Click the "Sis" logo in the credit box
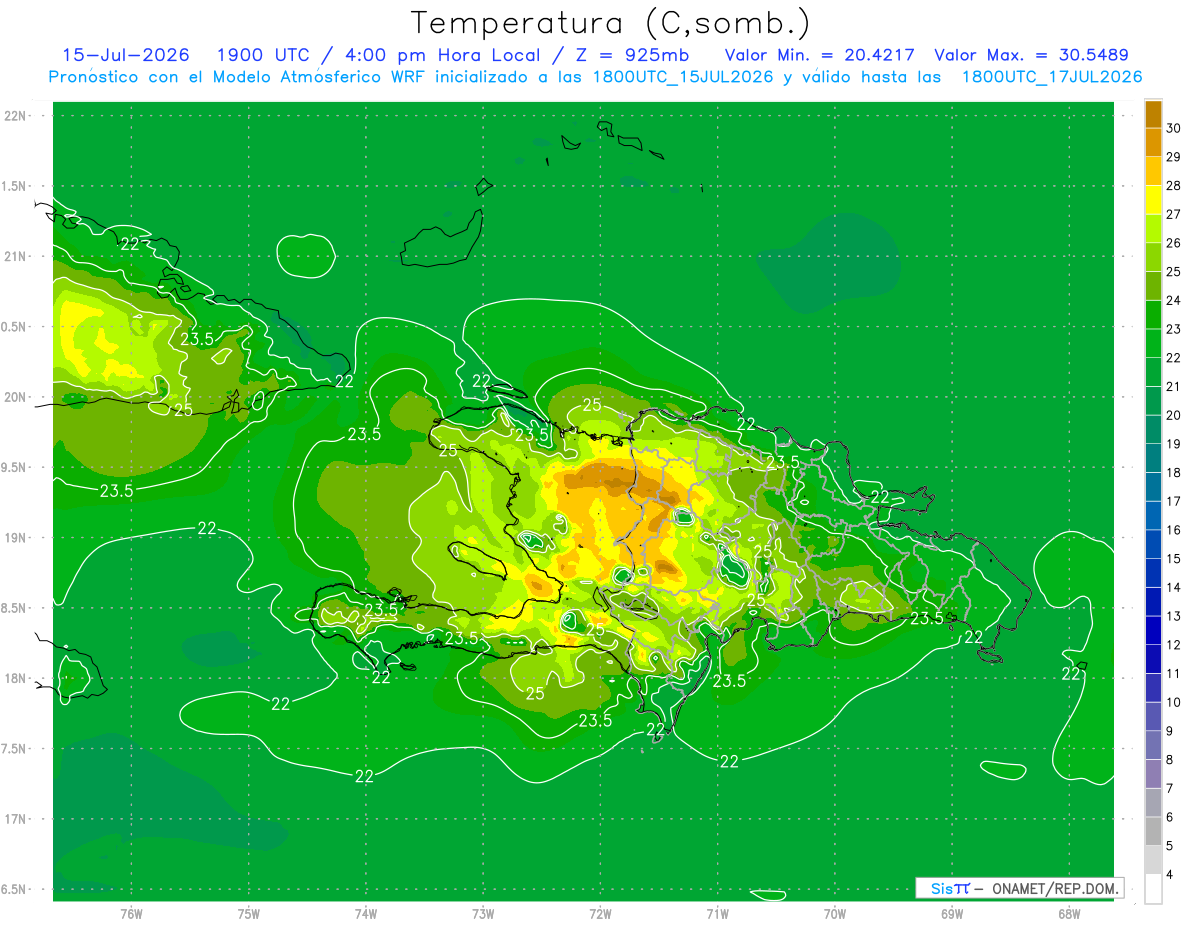Viewport: 1200px width, 927px height. [x=944, y=888]
